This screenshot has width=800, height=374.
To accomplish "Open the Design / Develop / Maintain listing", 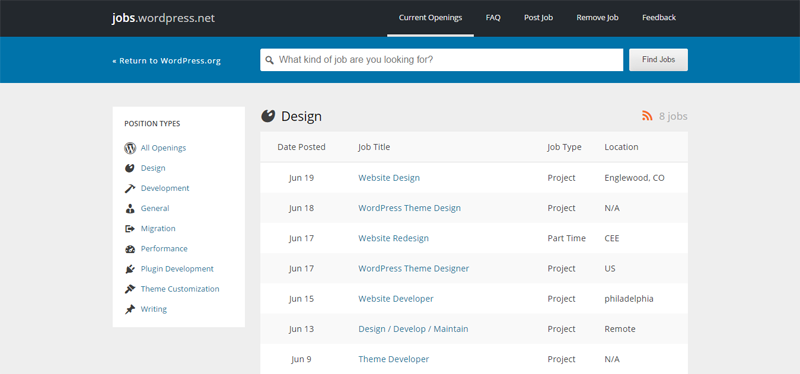I will pos(413,329).
